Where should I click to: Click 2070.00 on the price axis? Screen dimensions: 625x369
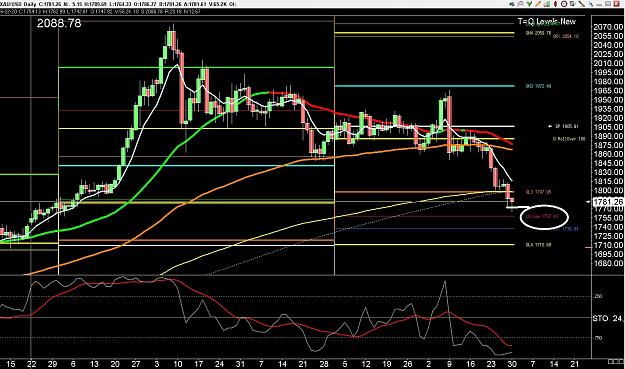pyautogui.click(x=608, y=27)
